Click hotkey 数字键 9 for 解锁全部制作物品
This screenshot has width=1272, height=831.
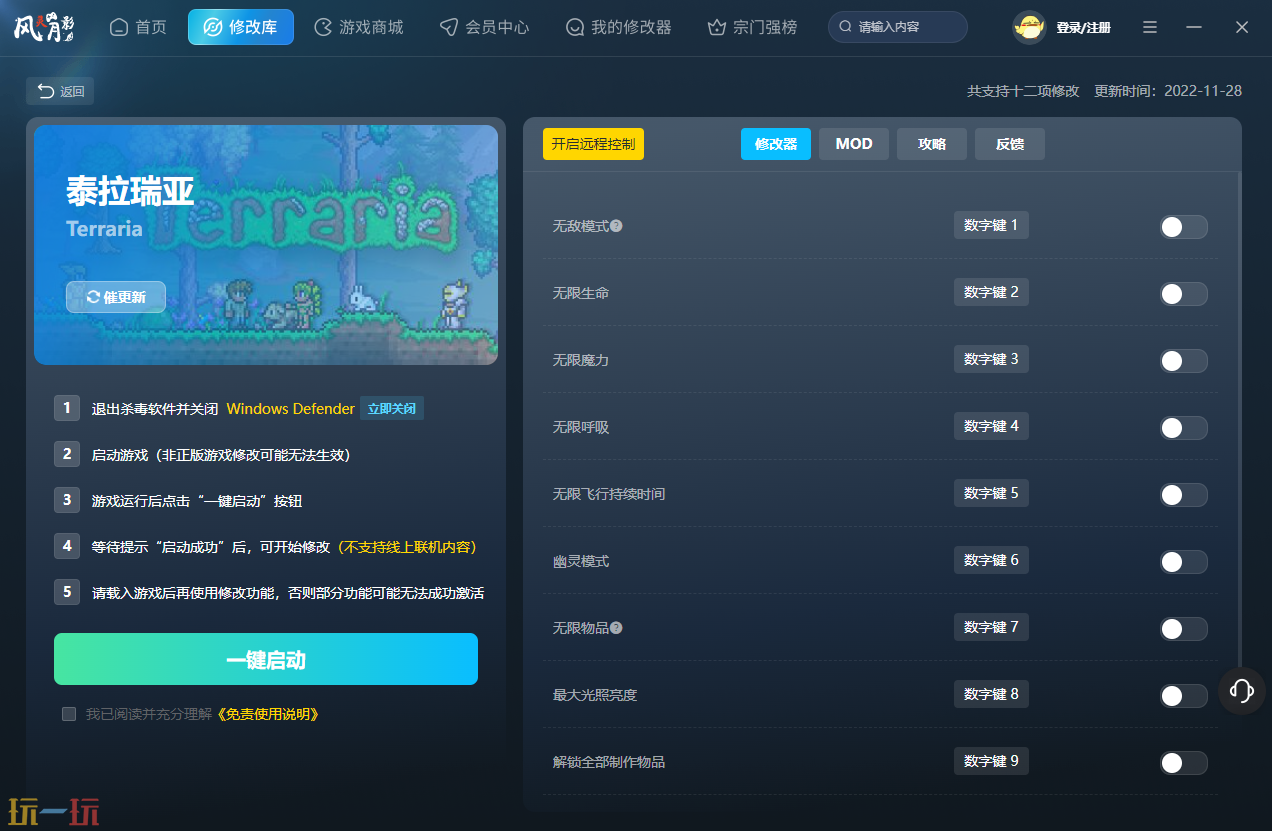(991, 761)
